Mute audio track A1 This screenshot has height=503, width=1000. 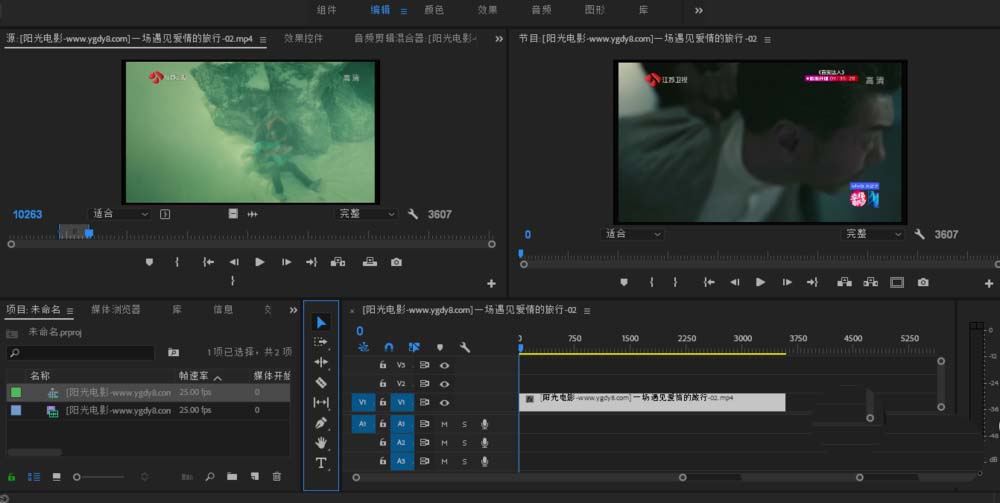tap(444, 424)
